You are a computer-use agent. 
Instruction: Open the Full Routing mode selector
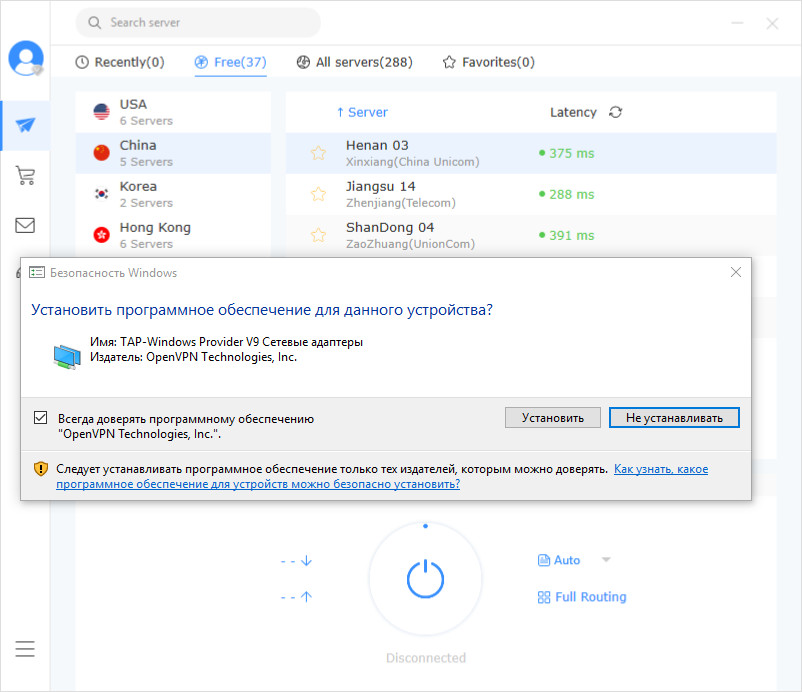coord(582,597)
